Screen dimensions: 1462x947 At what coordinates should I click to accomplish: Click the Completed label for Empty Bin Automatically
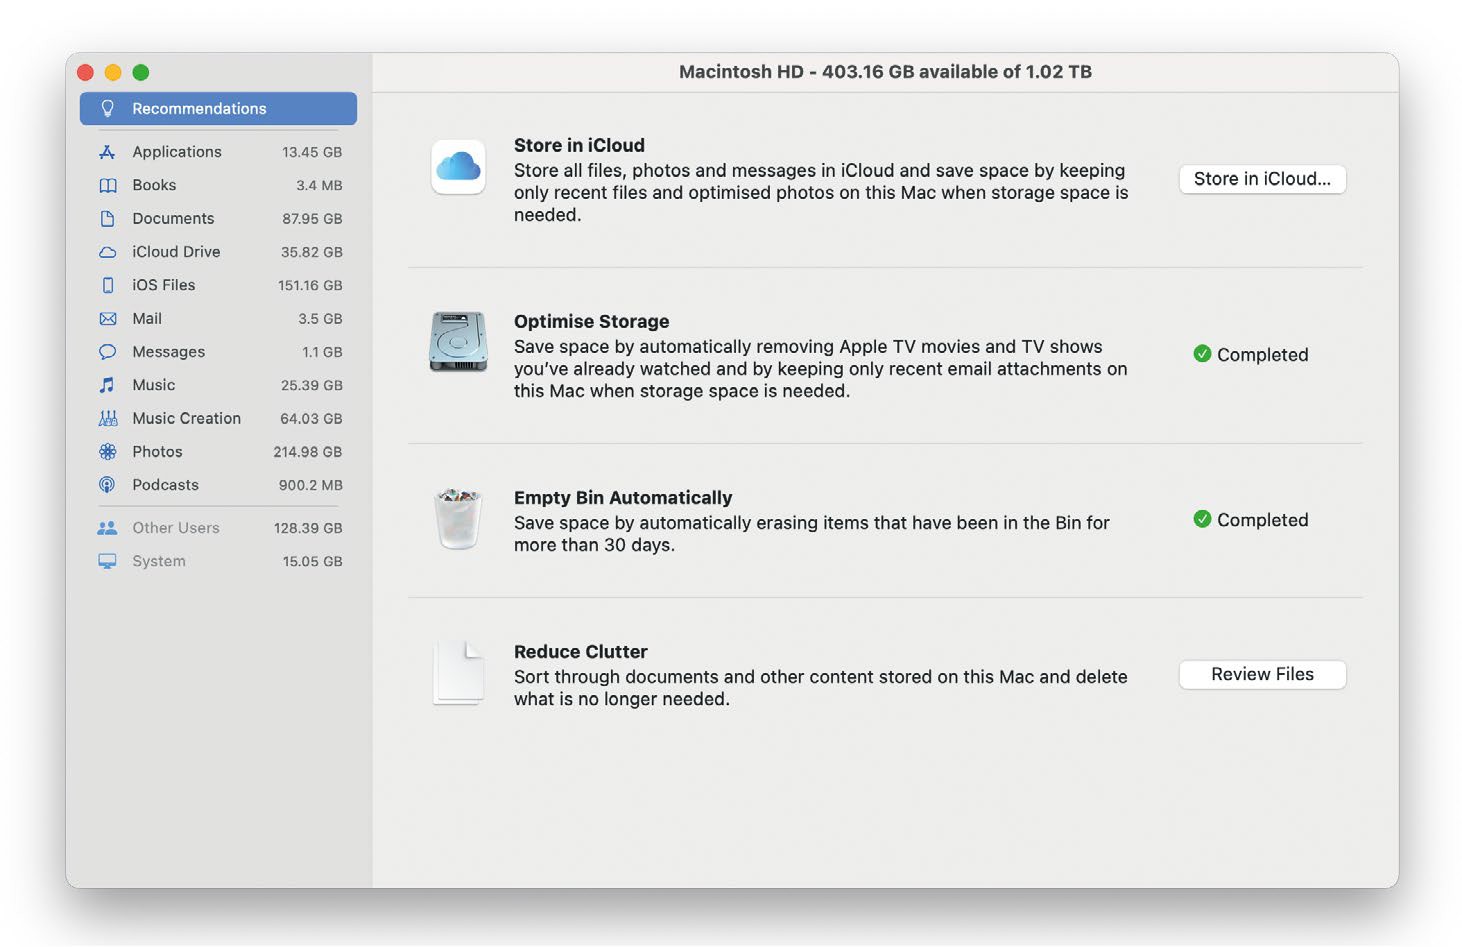(x=1262, y=520)
